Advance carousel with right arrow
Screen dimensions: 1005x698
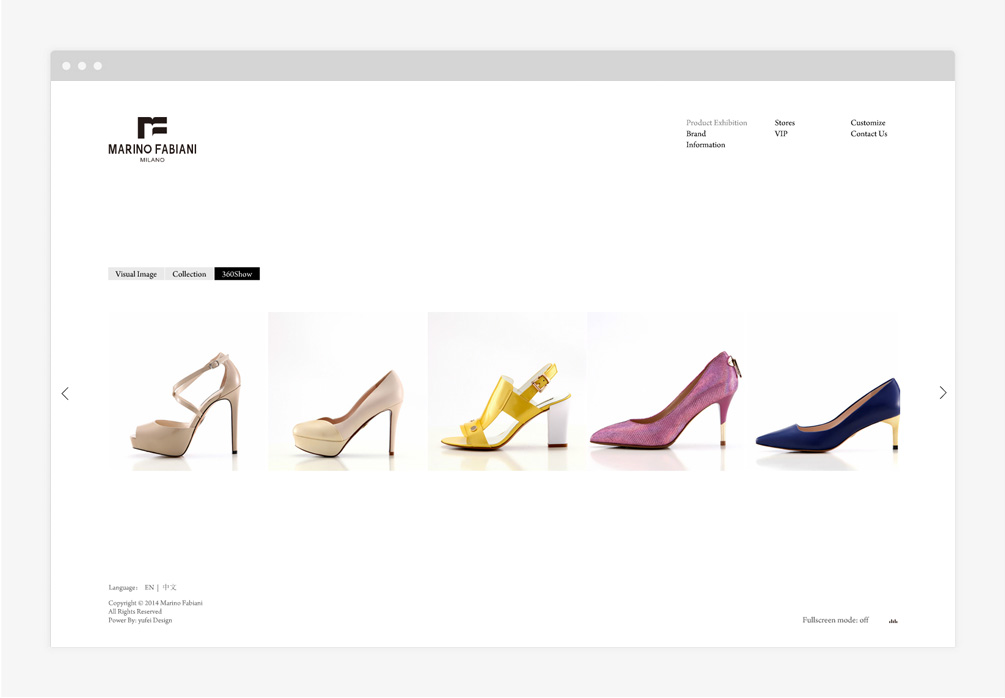942,393
